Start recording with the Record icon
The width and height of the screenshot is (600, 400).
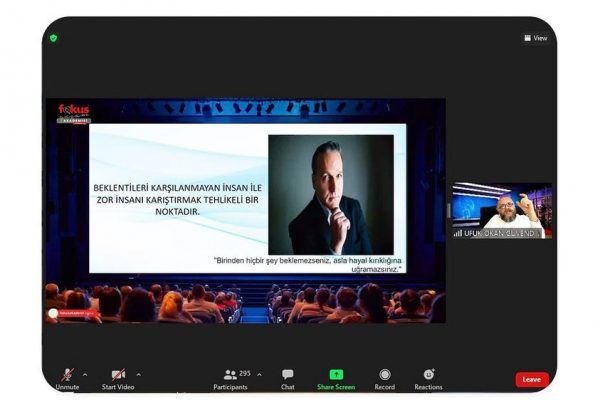385,374
